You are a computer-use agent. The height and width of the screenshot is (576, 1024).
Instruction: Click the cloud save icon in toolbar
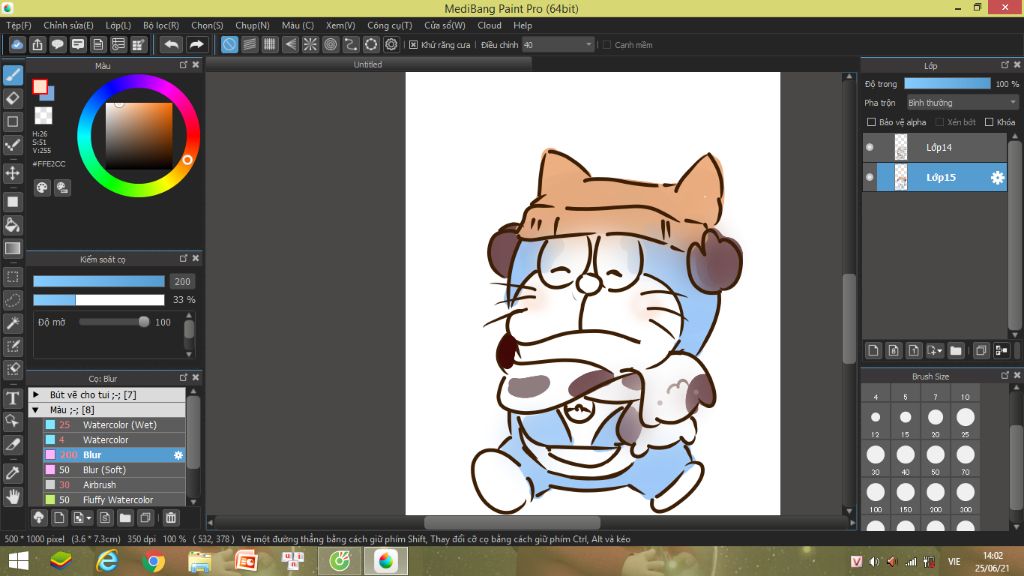[17, 44]
